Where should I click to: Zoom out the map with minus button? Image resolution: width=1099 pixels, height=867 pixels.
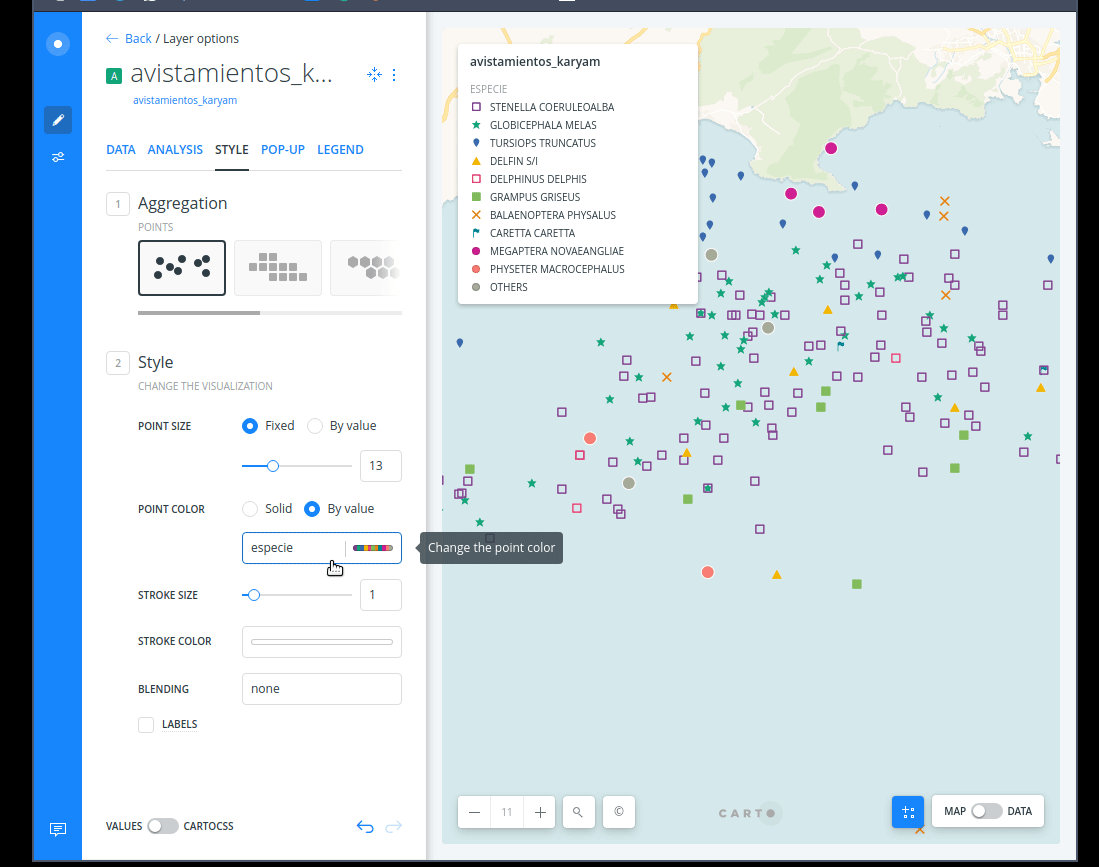pyautogui.click(x=475, y=812)
